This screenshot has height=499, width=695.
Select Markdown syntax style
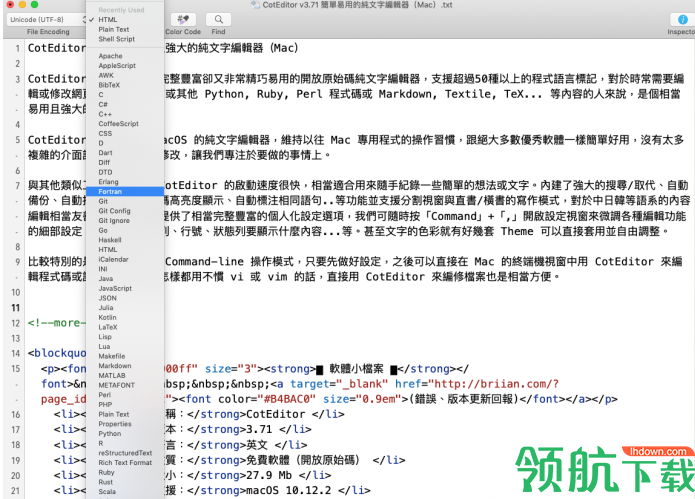tap(115, 366)
